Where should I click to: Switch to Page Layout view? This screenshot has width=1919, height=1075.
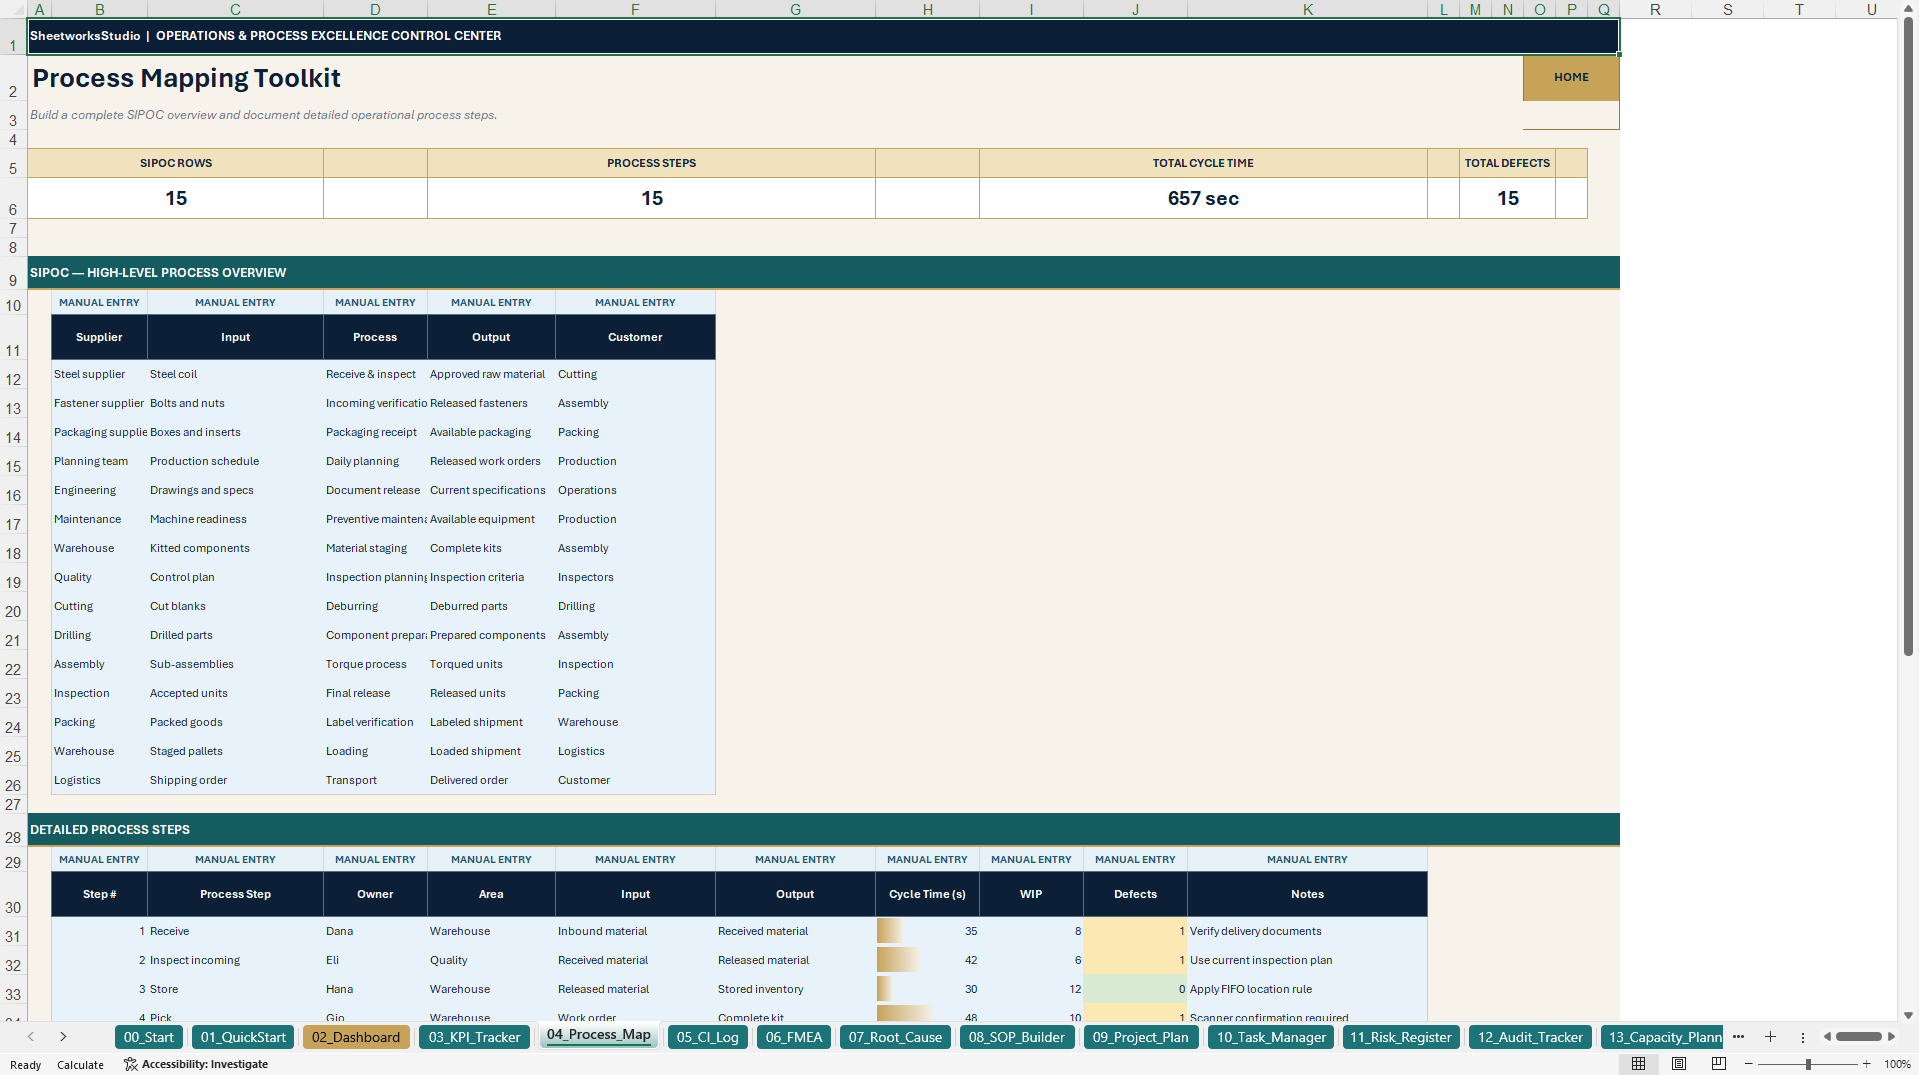pyautogui.click(x=1679, y=1064)
